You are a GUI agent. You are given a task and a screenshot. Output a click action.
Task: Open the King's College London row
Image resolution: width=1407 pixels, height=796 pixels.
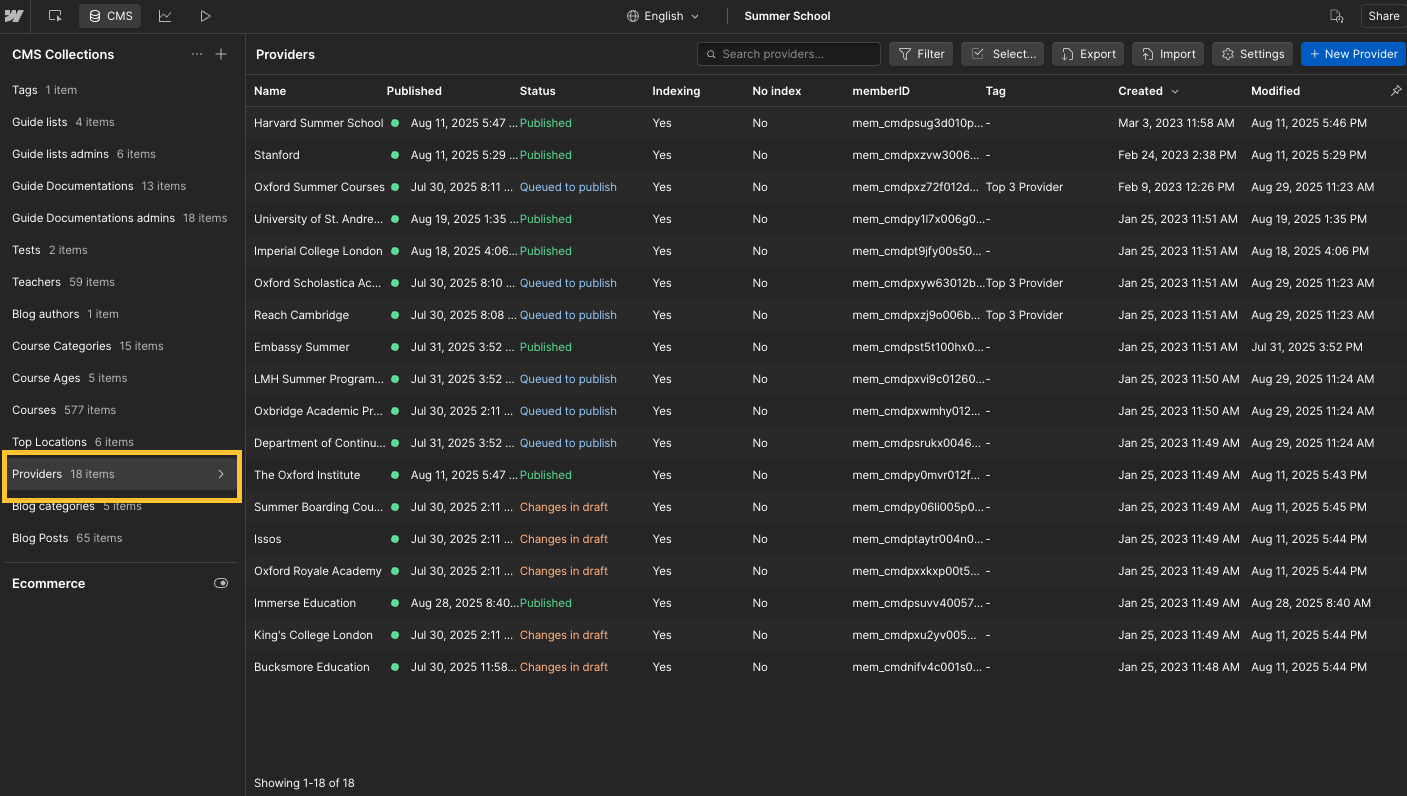(826, 635)
